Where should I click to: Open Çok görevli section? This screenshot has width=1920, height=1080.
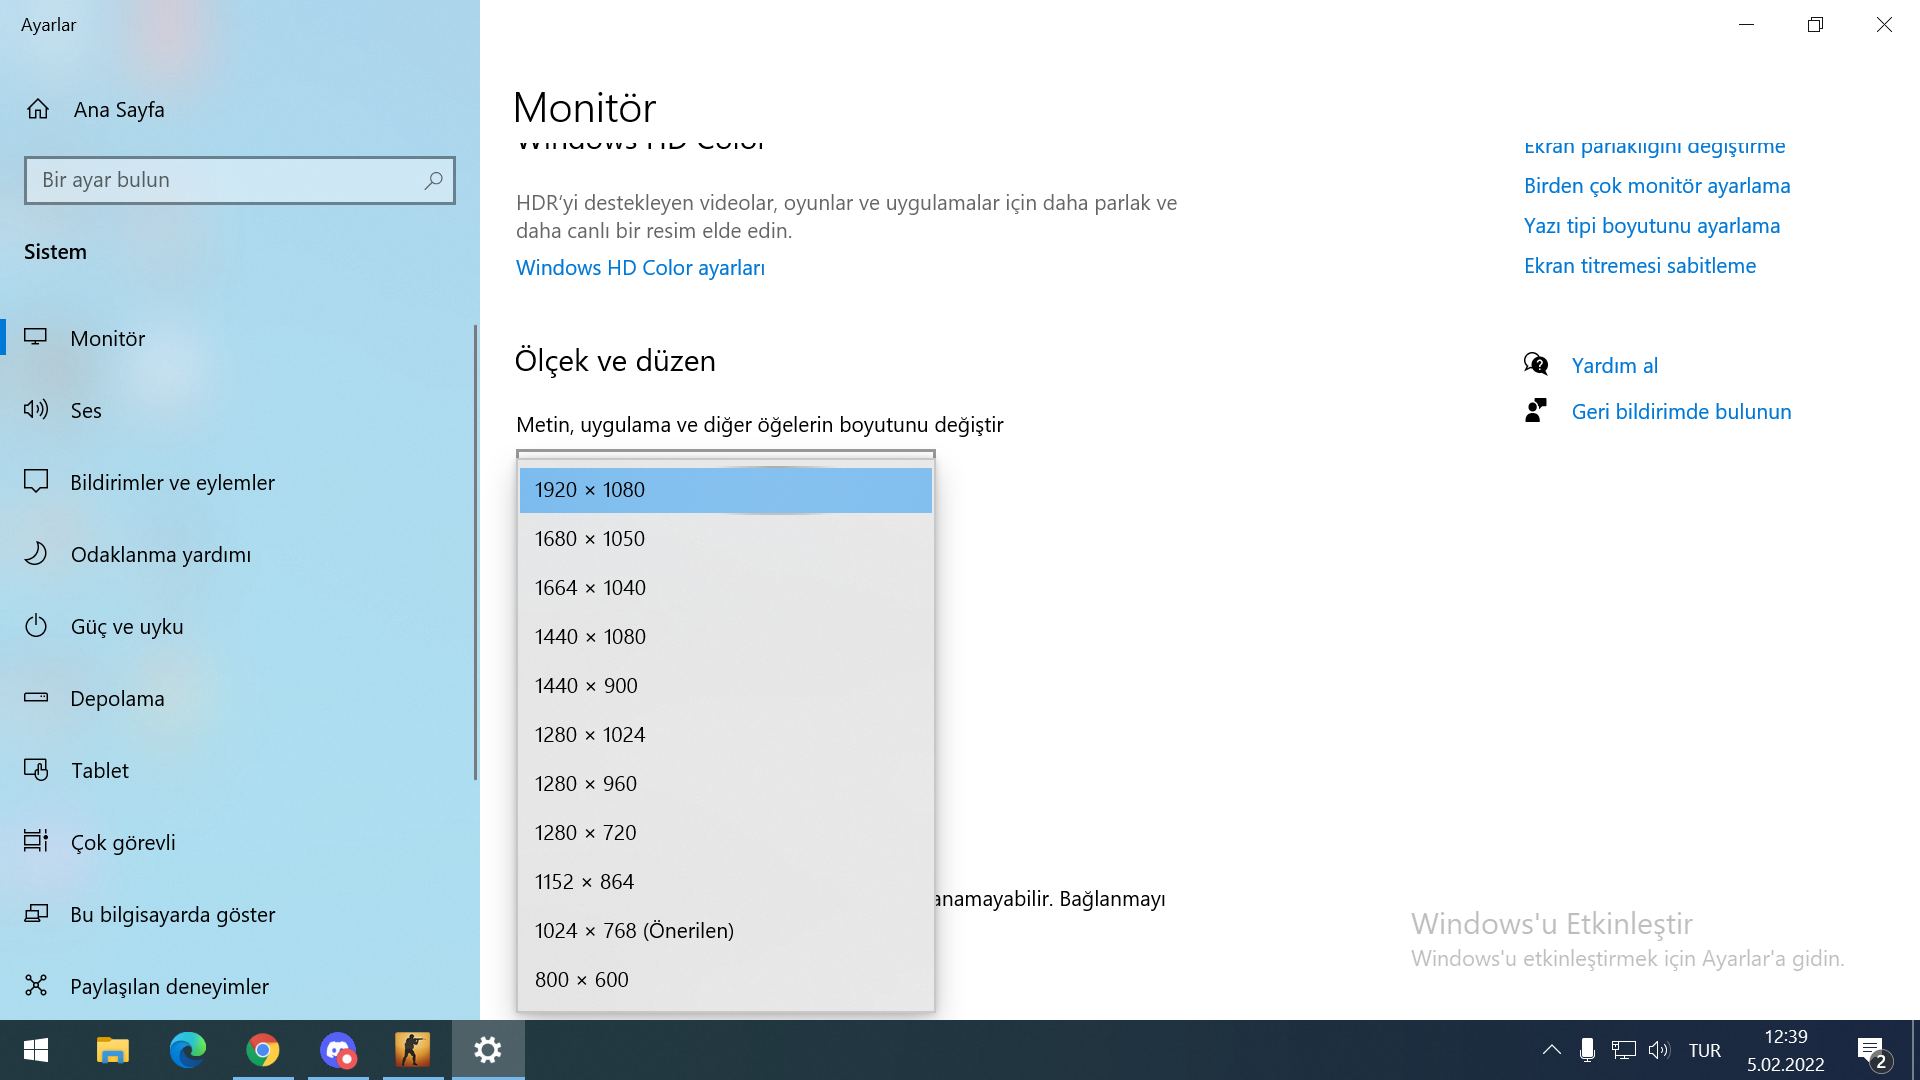123,843
